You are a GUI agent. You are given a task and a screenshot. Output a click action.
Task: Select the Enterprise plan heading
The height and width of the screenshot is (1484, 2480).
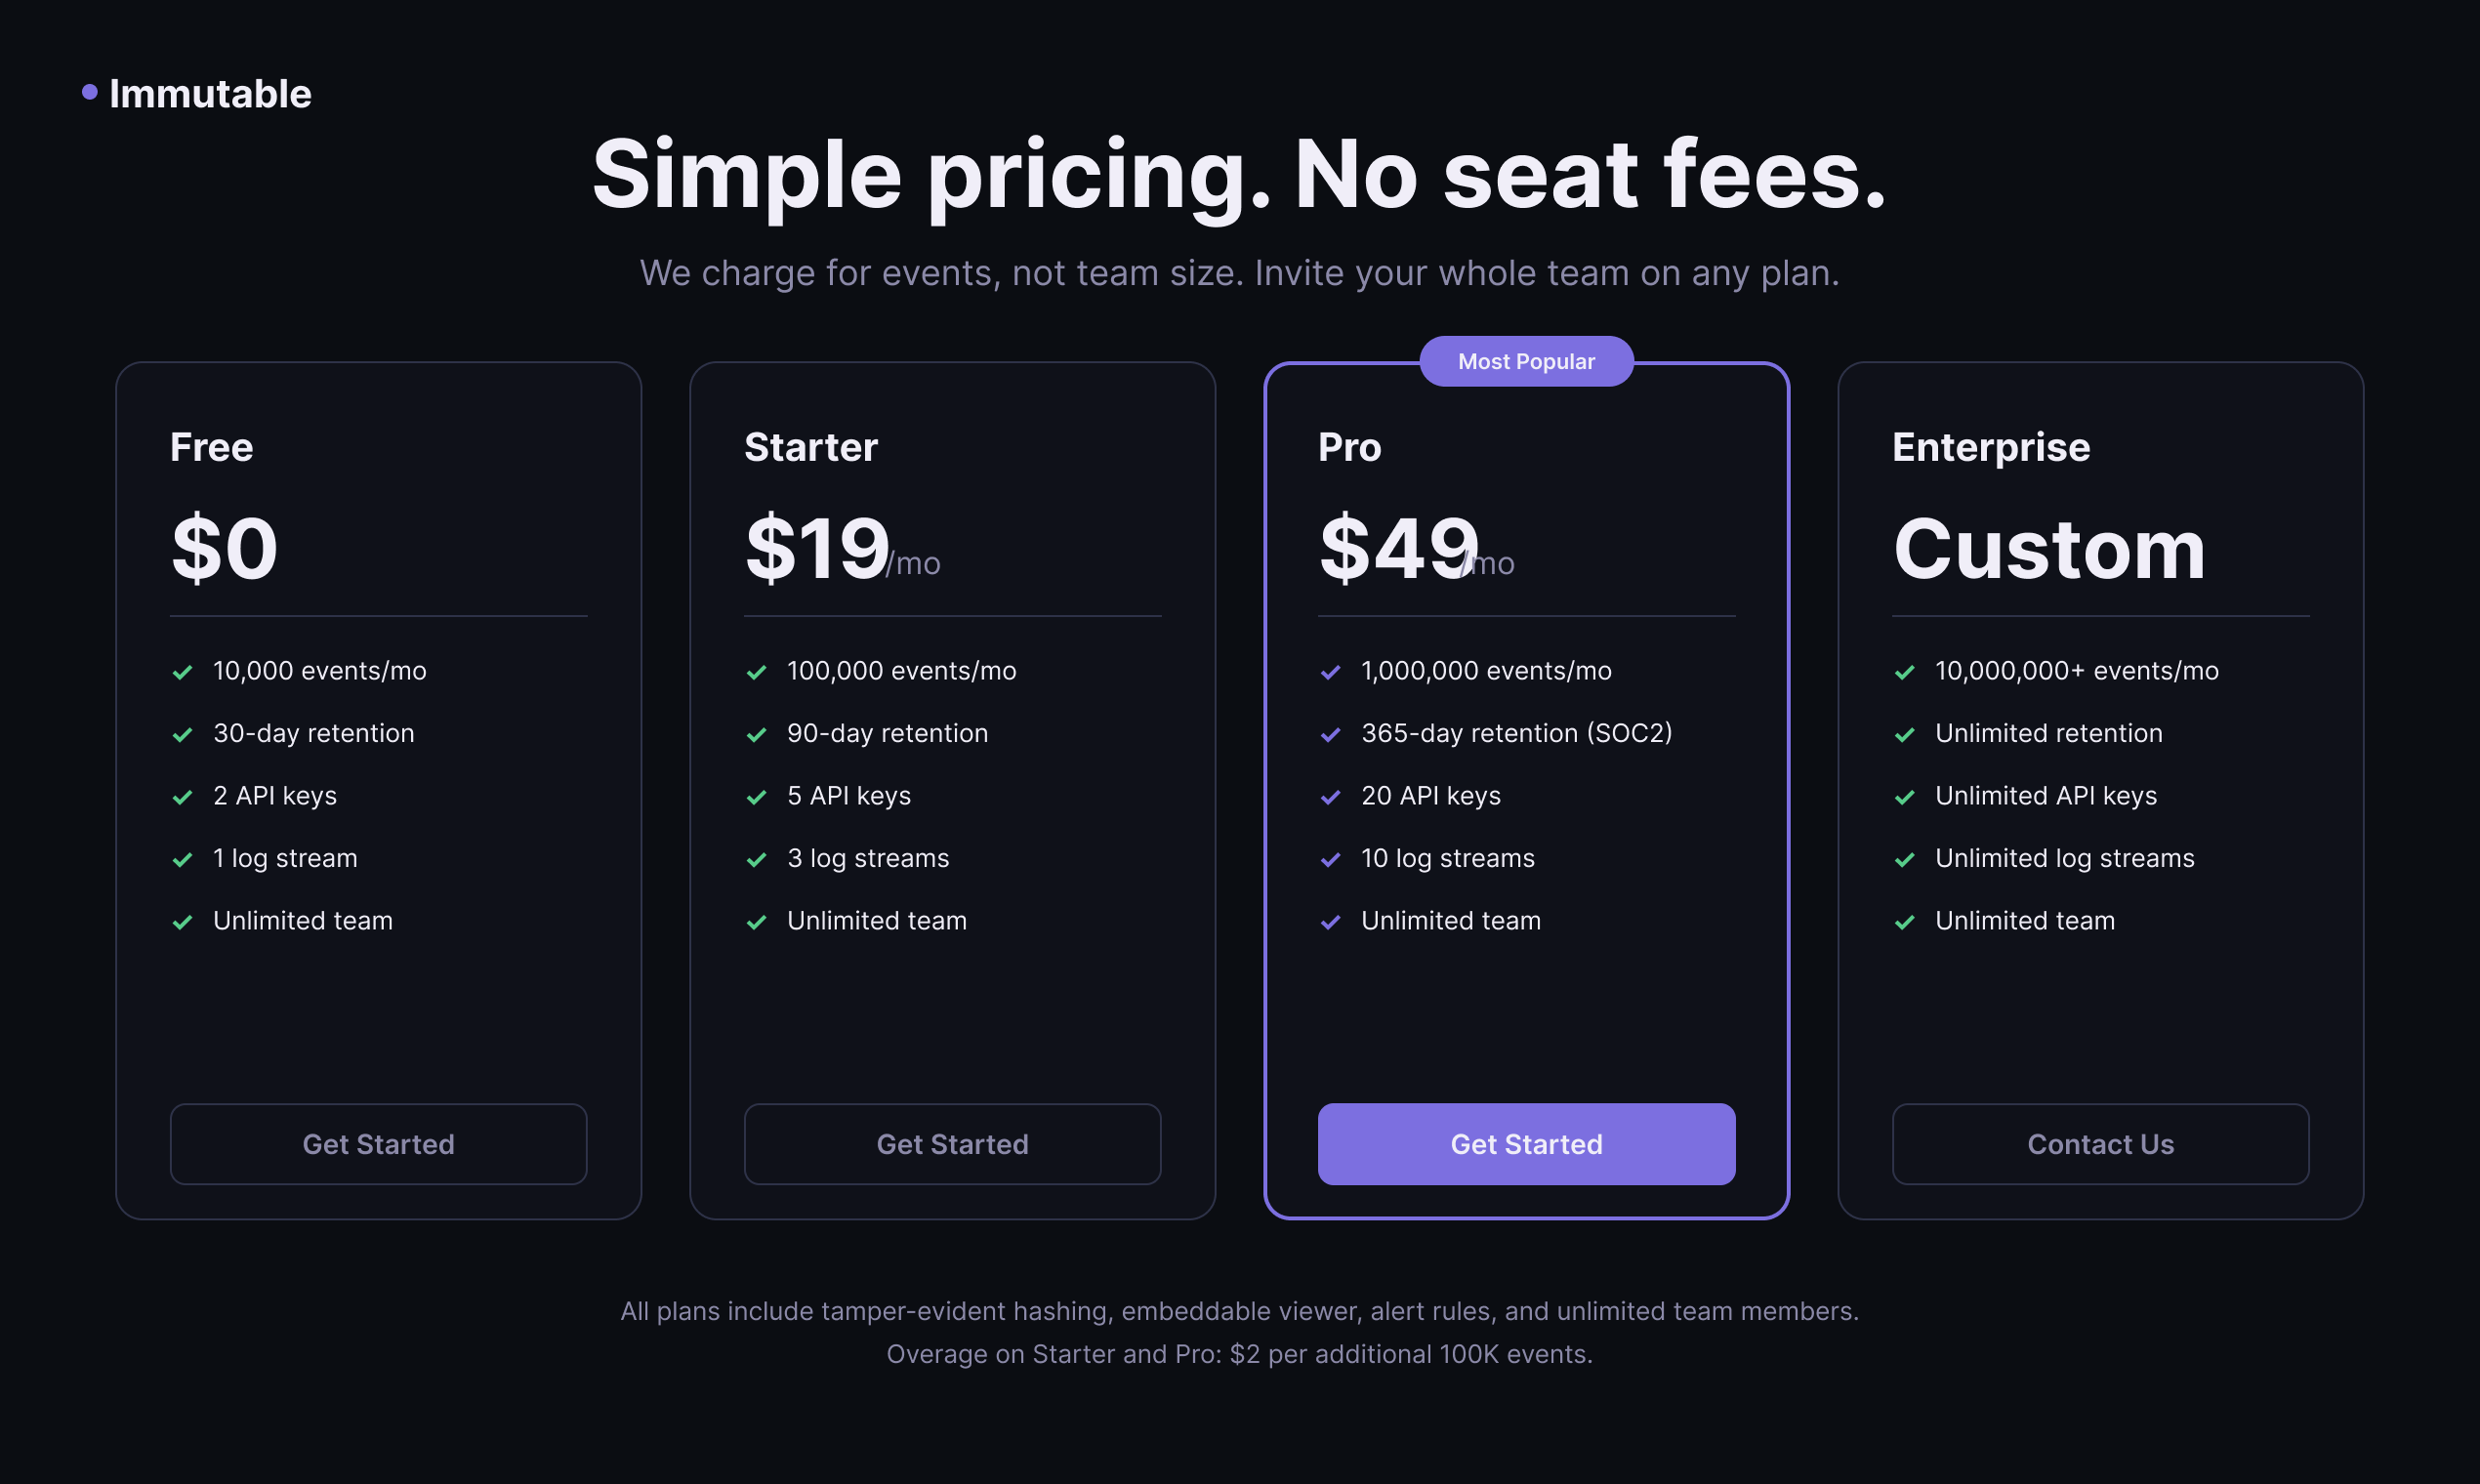(x=1990, y=447)
